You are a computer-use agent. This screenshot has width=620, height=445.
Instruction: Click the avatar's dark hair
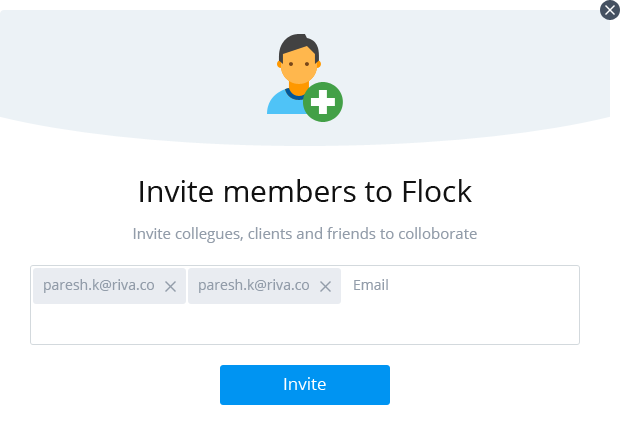[298, 45]
